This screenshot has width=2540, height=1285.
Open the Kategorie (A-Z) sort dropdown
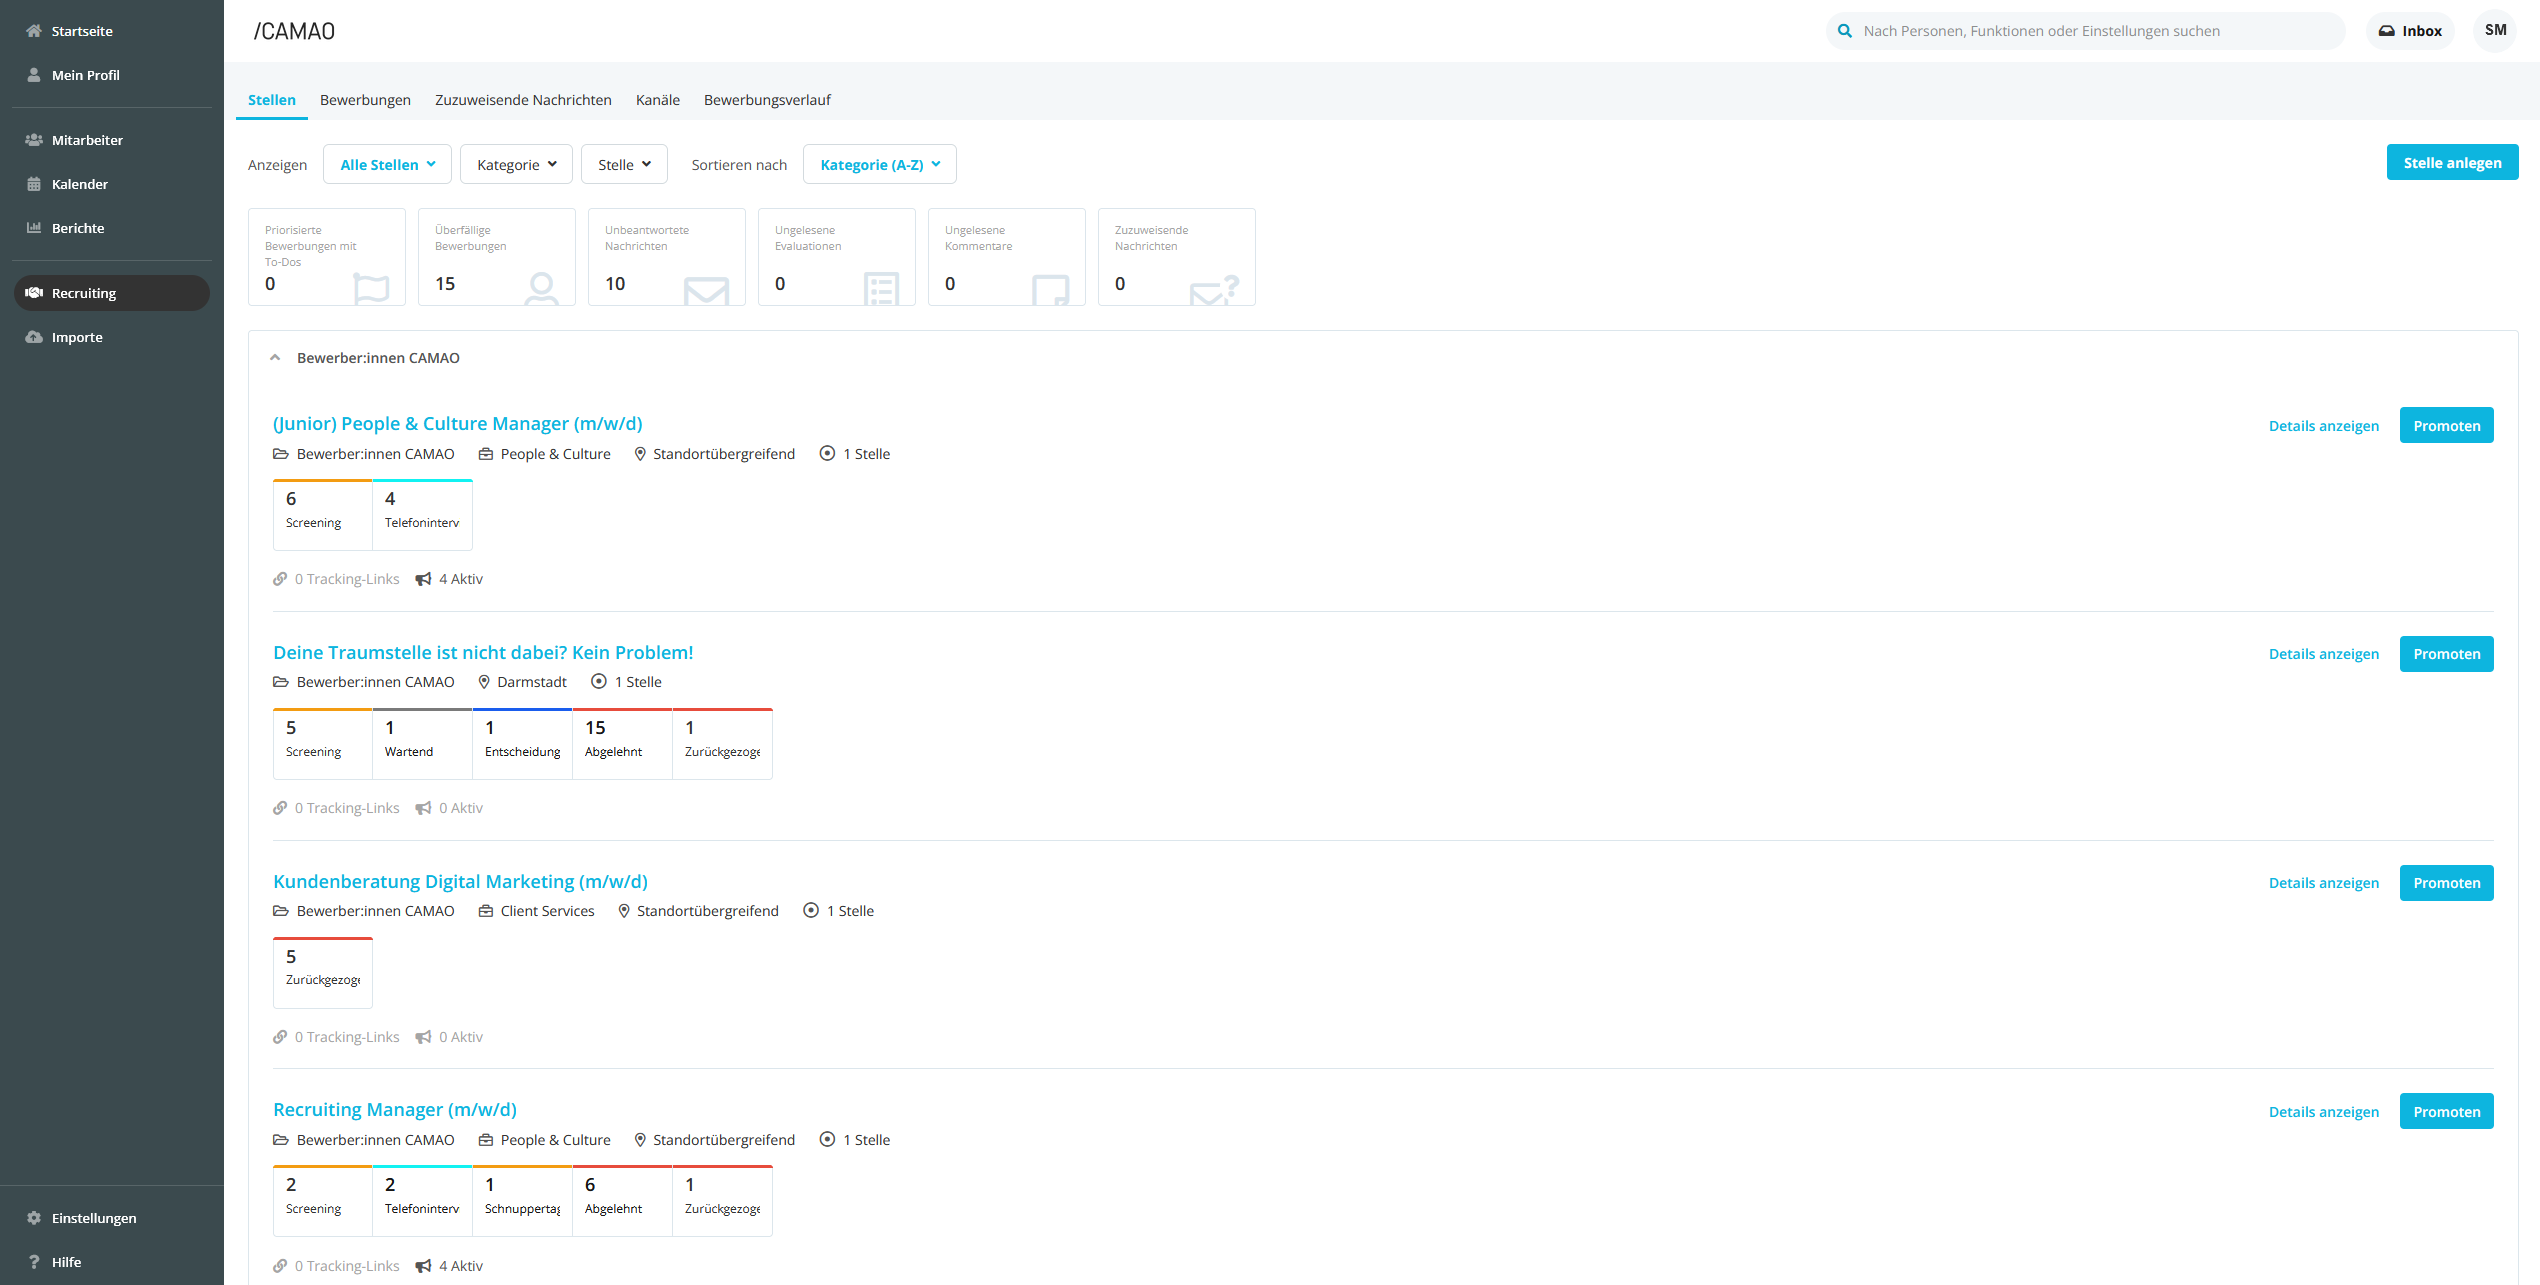pyautogui.click(x=879, y=164)
